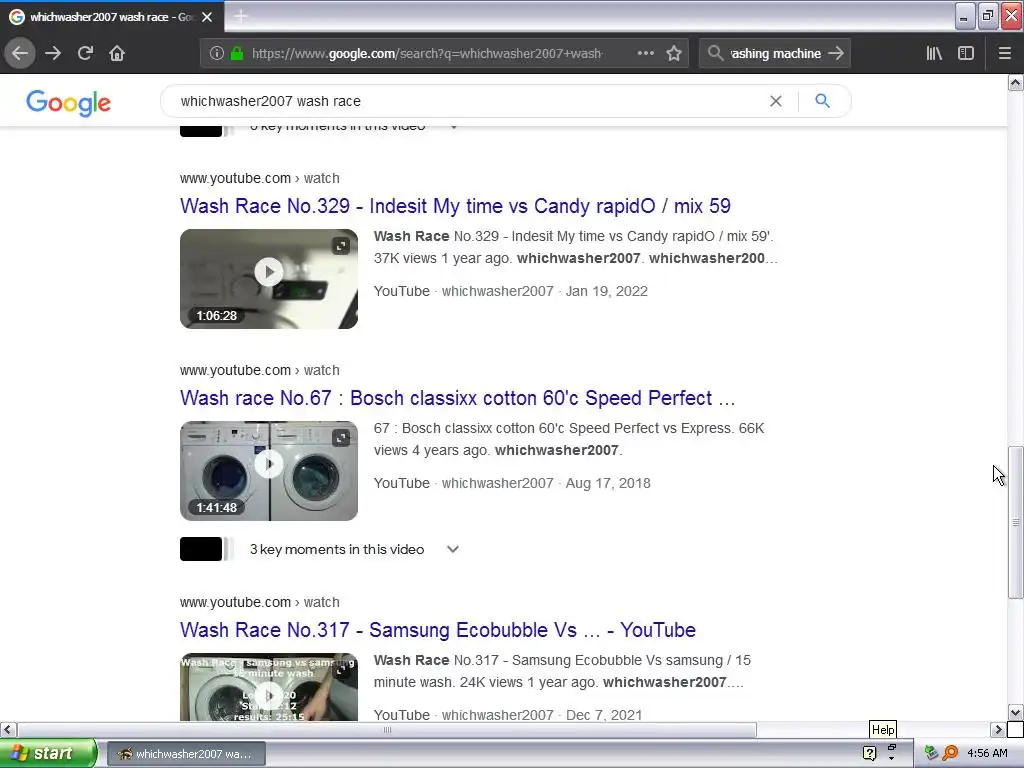Open a new browser tab
This screenshot has width=1024, height=768.
click(241, 16)
